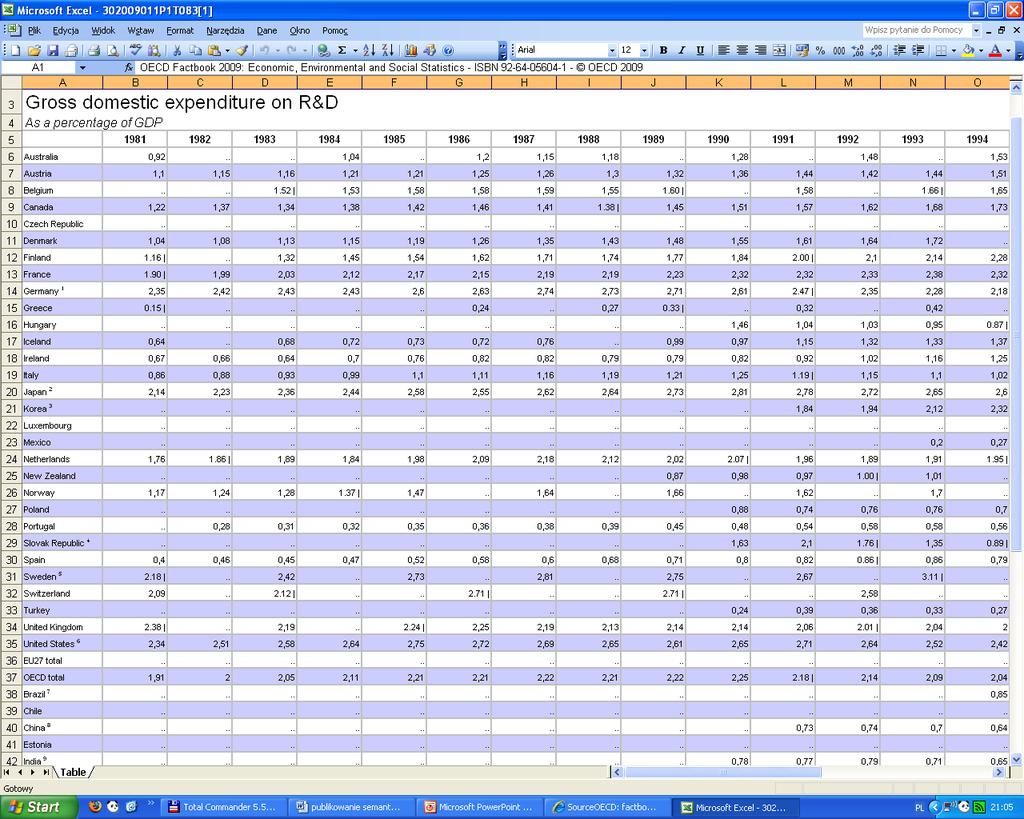Open the Plik menu
1024x819 pixels.
point(34,30)
